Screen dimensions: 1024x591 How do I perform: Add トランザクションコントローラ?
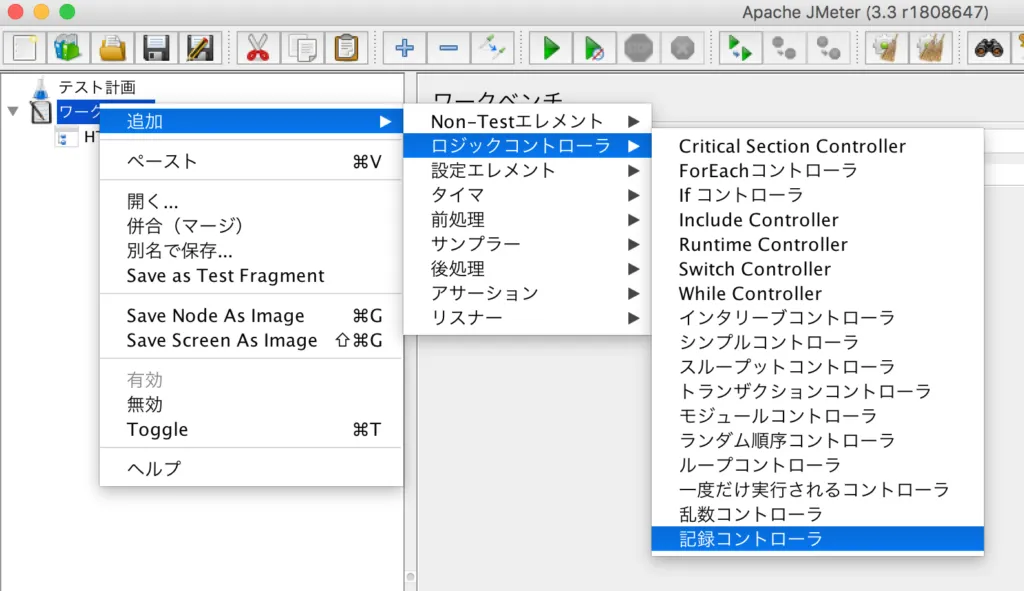pyautogui.click(x=818, y=392)
